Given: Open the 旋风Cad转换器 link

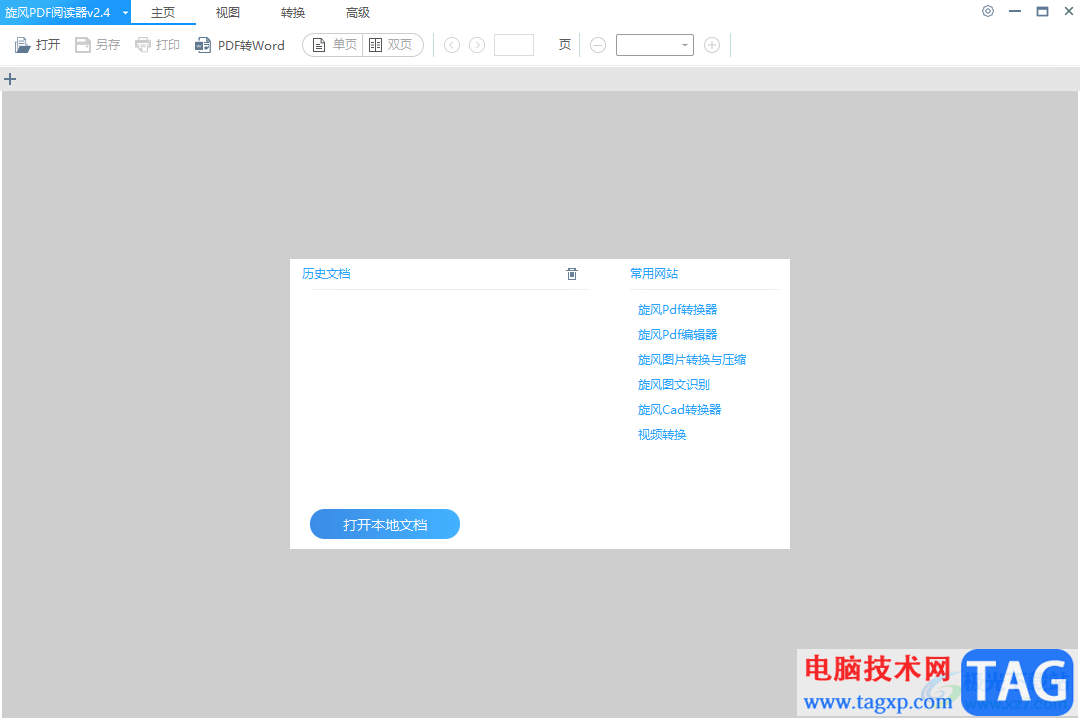Looking at the screenshot, I should pyautogui.click(x=680, y=410).
